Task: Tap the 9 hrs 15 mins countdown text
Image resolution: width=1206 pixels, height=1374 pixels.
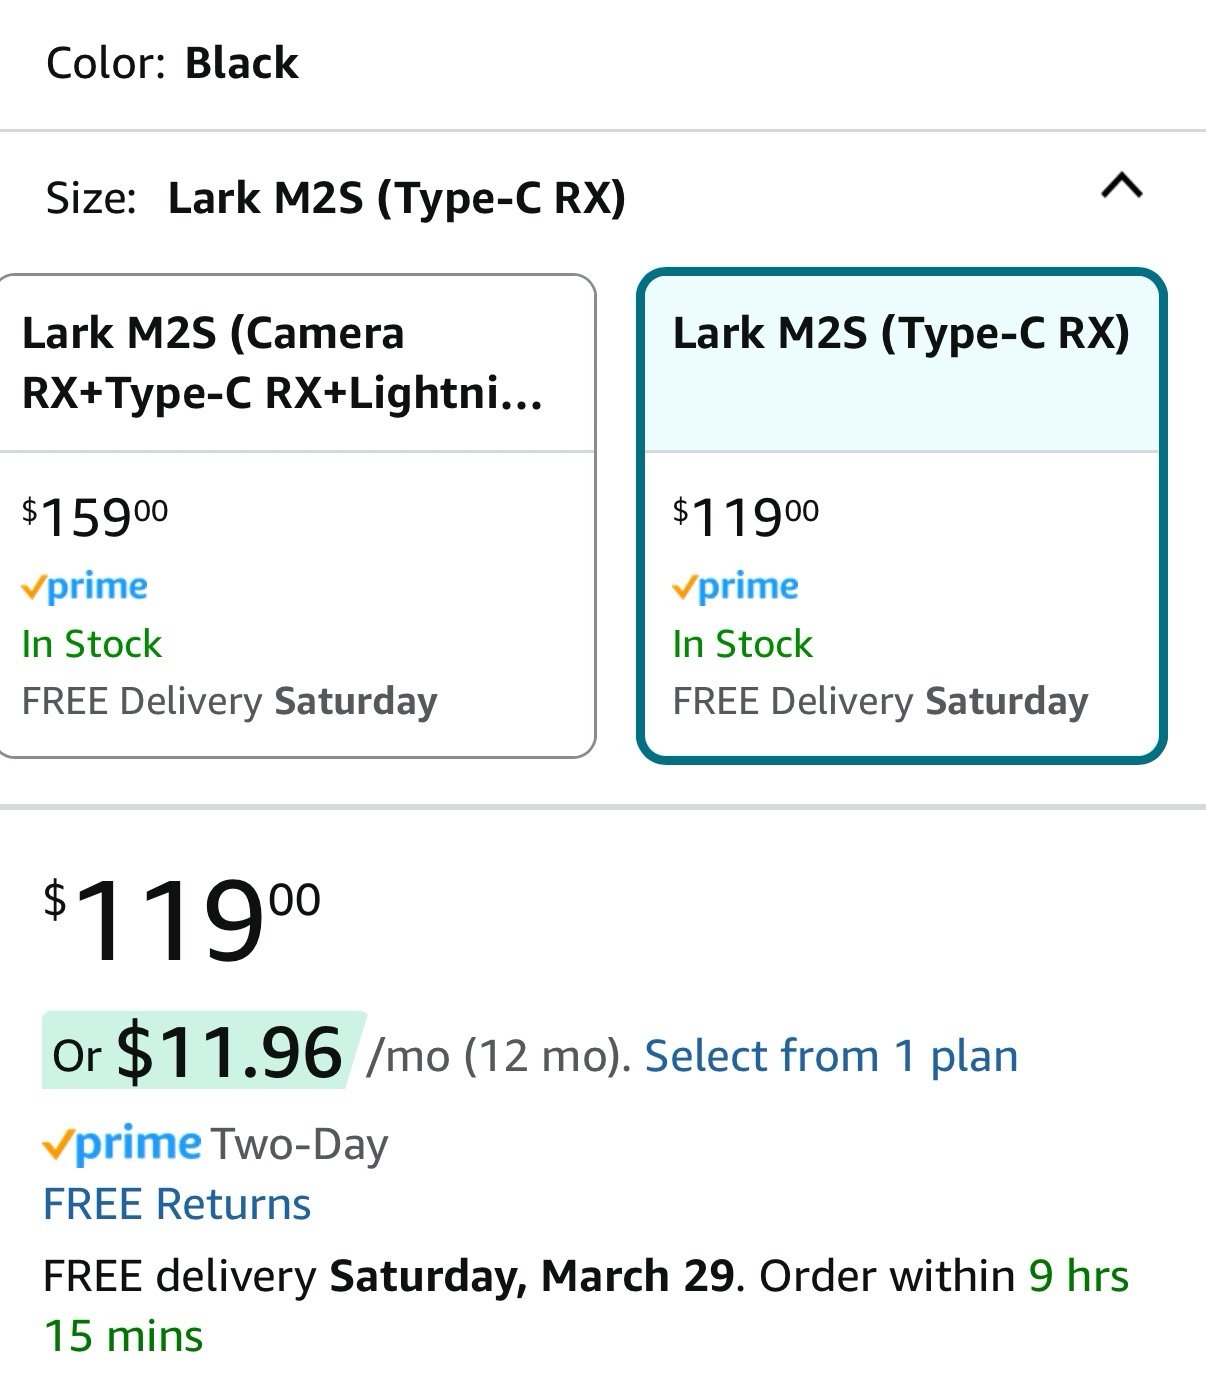Action: 586,1306
